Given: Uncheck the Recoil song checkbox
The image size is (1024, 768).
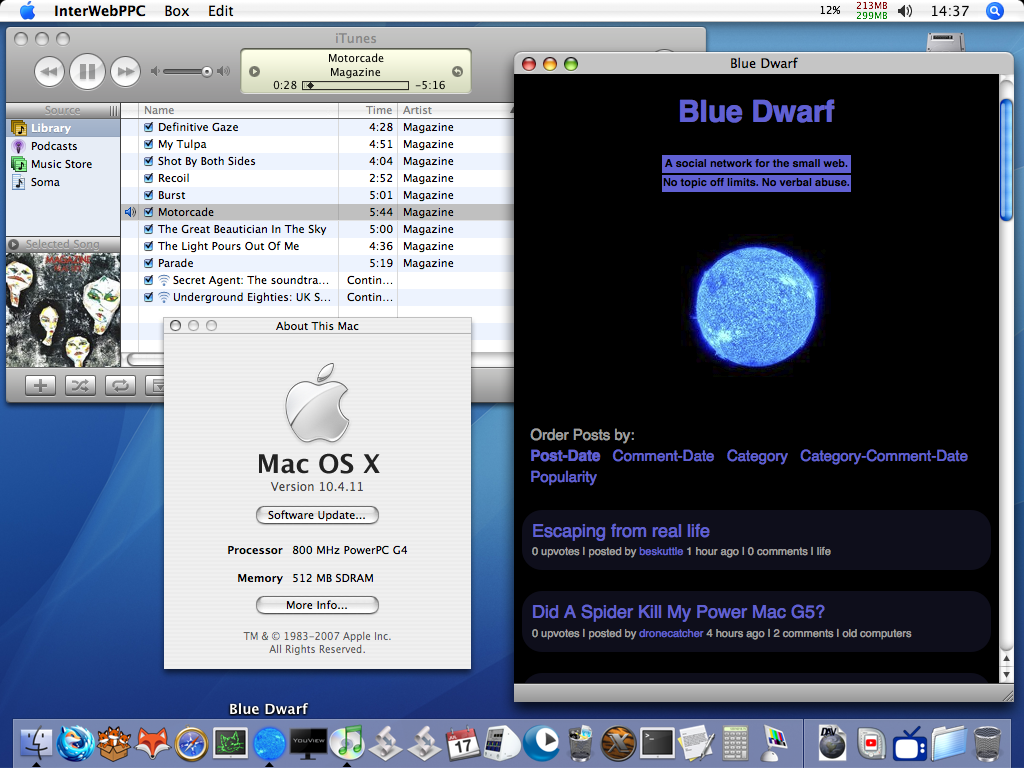Looking at the screenshot, I should [149, 178].
